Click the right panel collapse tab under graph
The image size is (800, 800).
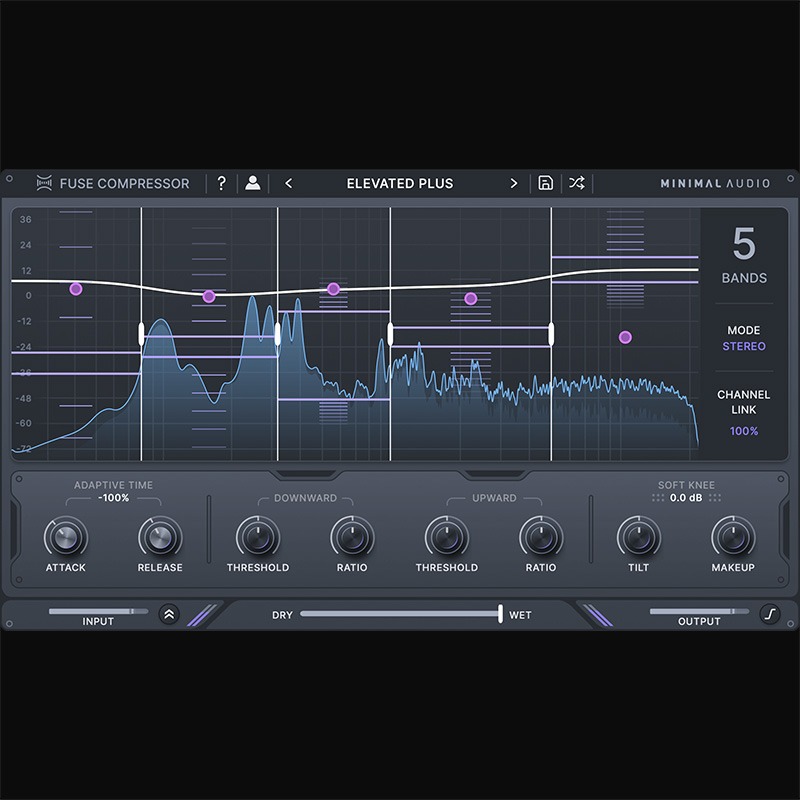(x=494, y=476)
